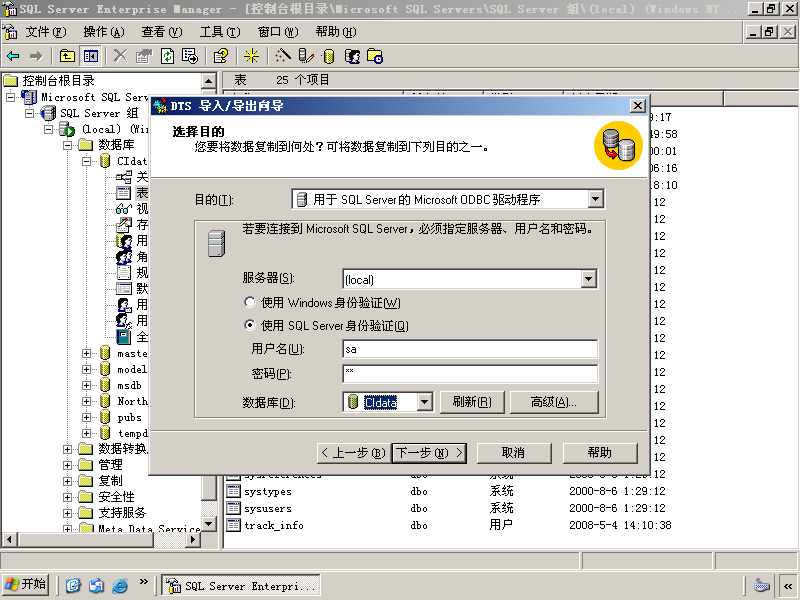
Task: Click the 用户名 username input field
Action: (470, 349)
